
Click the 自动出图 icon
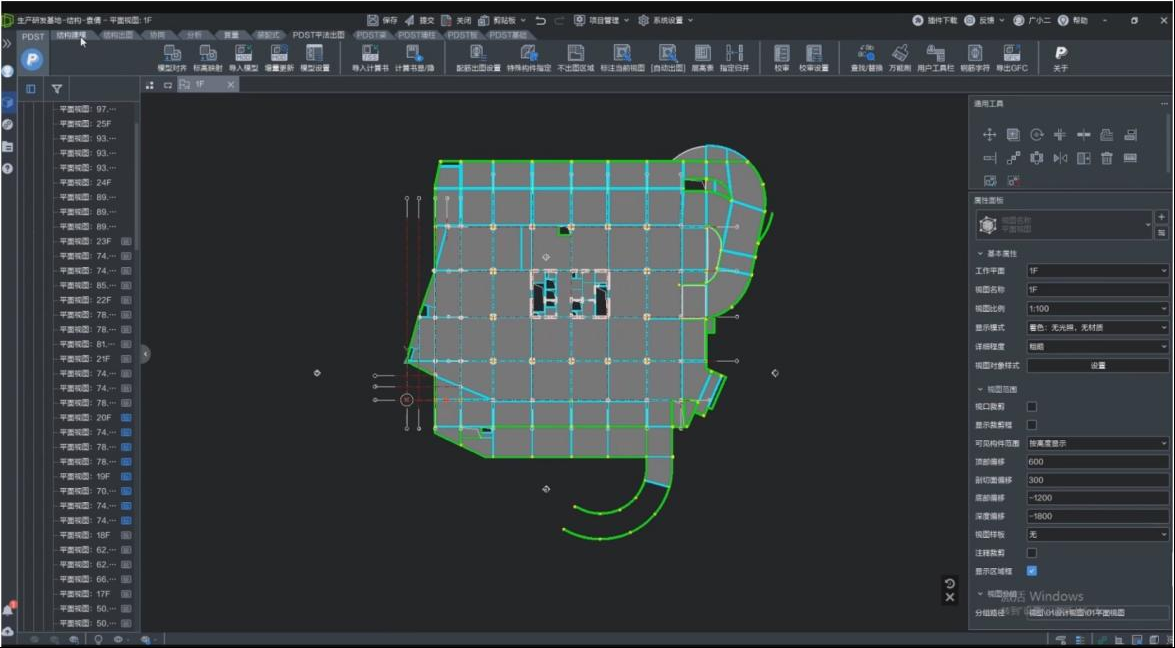667,53
